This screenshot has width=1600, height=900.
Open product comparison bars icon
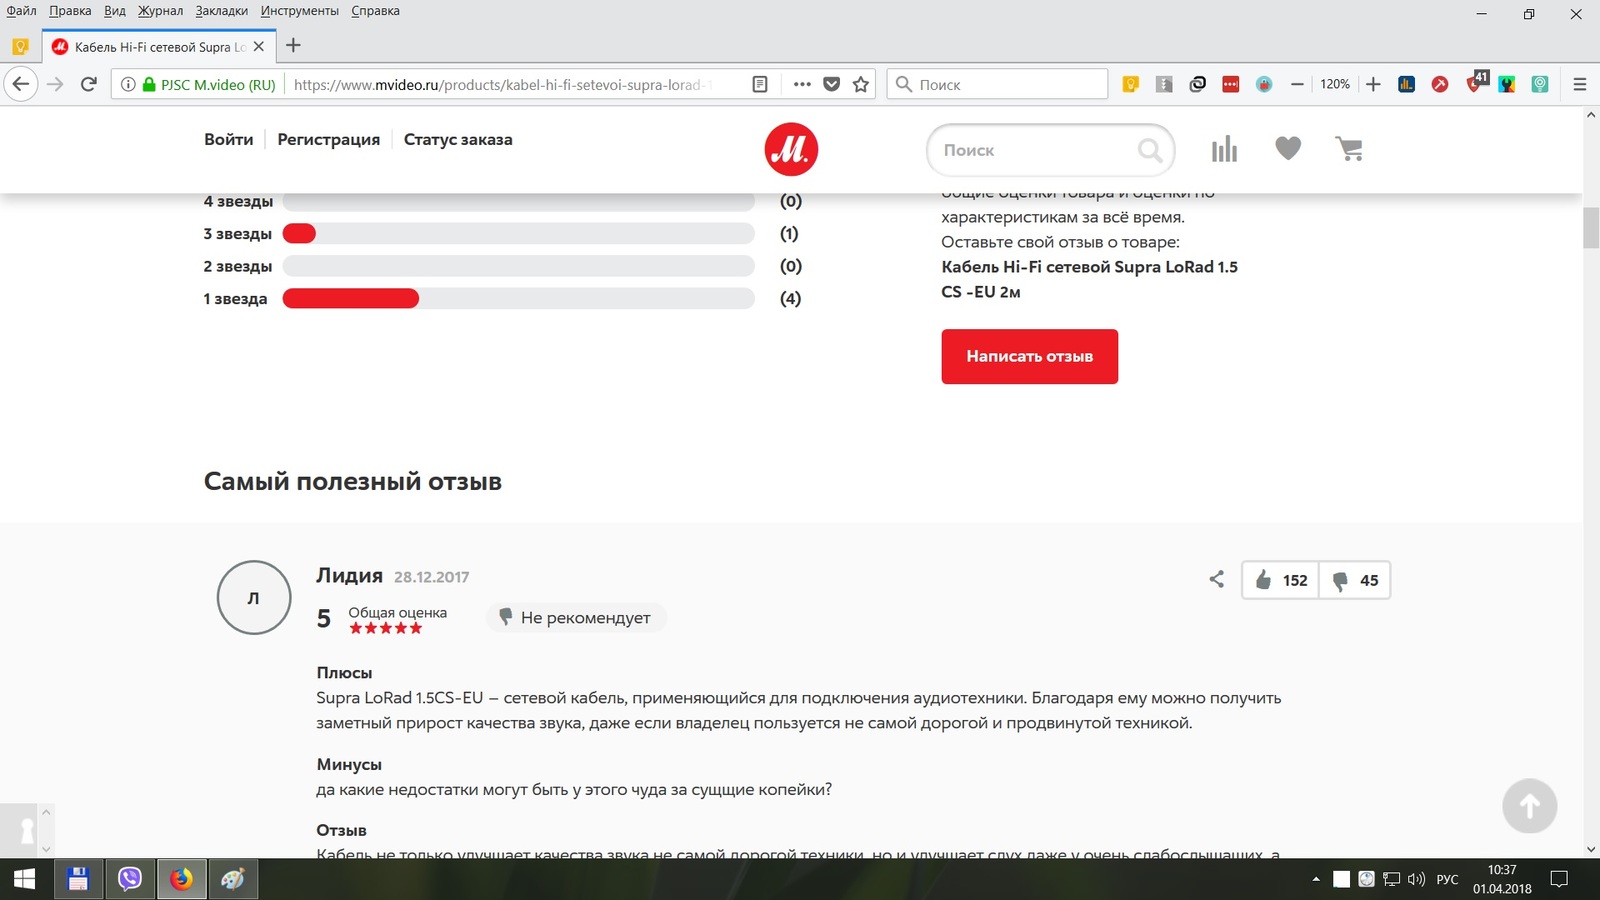[1224, 150]
